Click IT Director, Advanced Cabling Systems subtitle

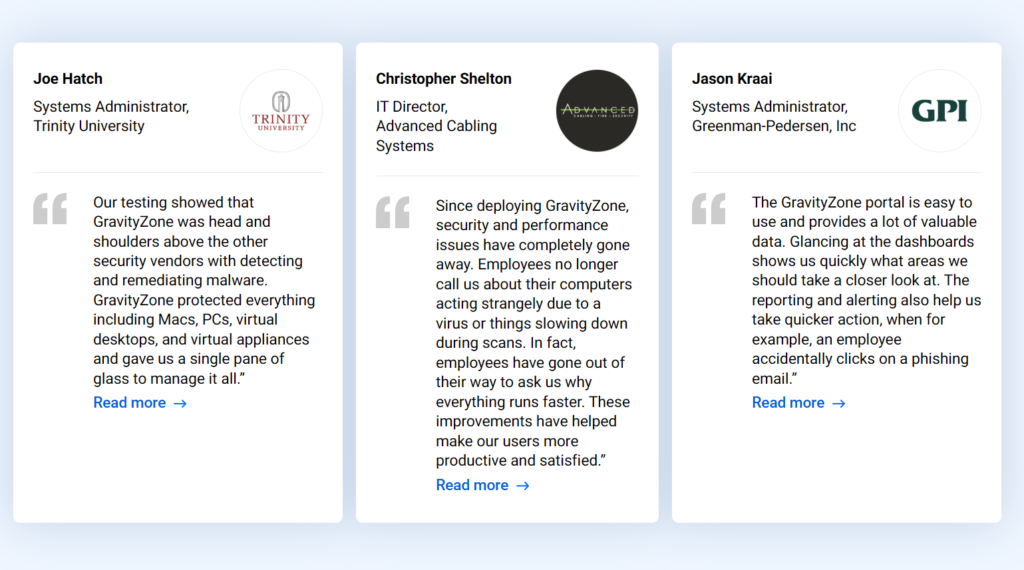pyautogui.click(x=436, y=126)
